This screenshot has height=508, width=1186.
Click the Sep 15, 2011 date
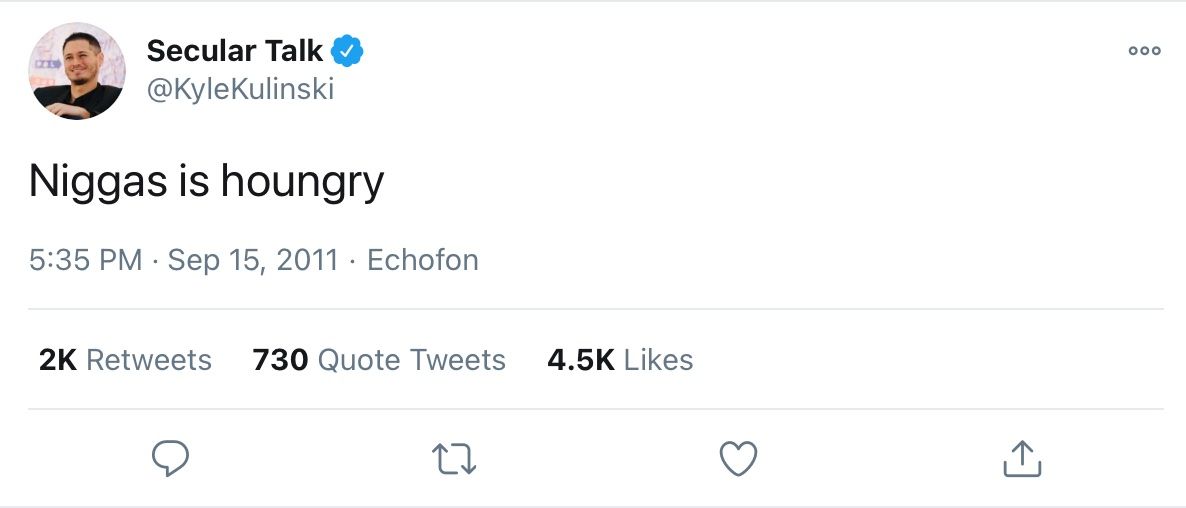click(x=253, y=261)
